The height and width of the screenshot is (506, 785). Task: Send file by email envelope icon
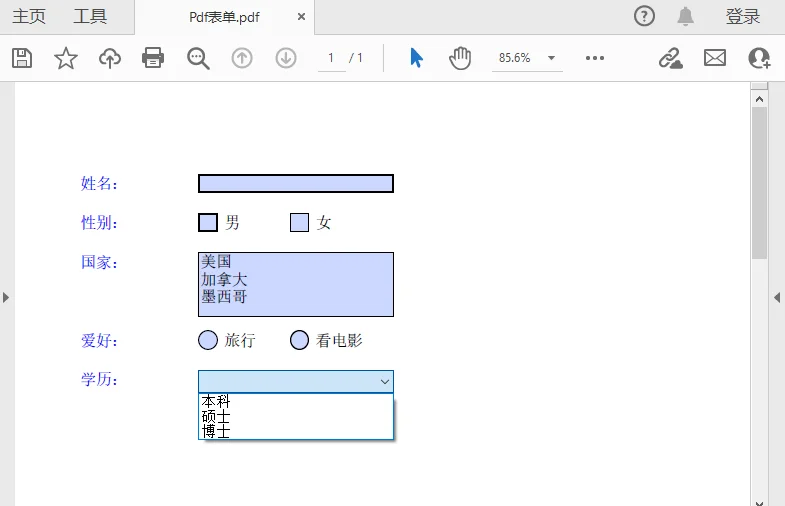click(x=715, y=58)
